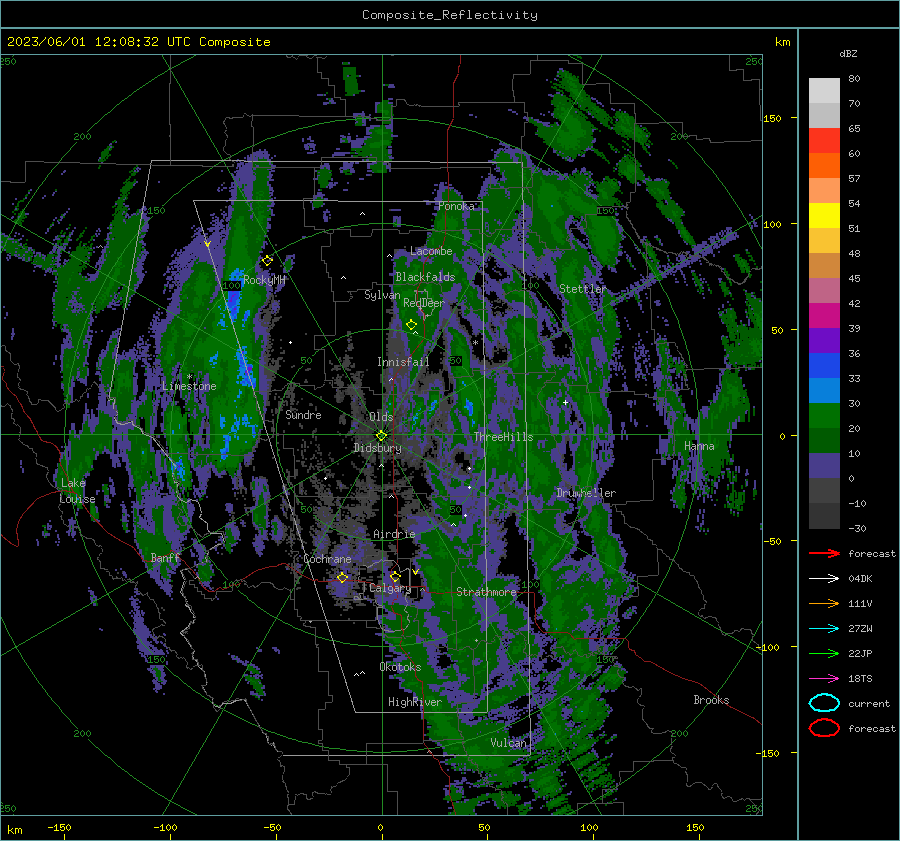Click the Stettler city label
900x841 pixels.
(x=583, y=289)
